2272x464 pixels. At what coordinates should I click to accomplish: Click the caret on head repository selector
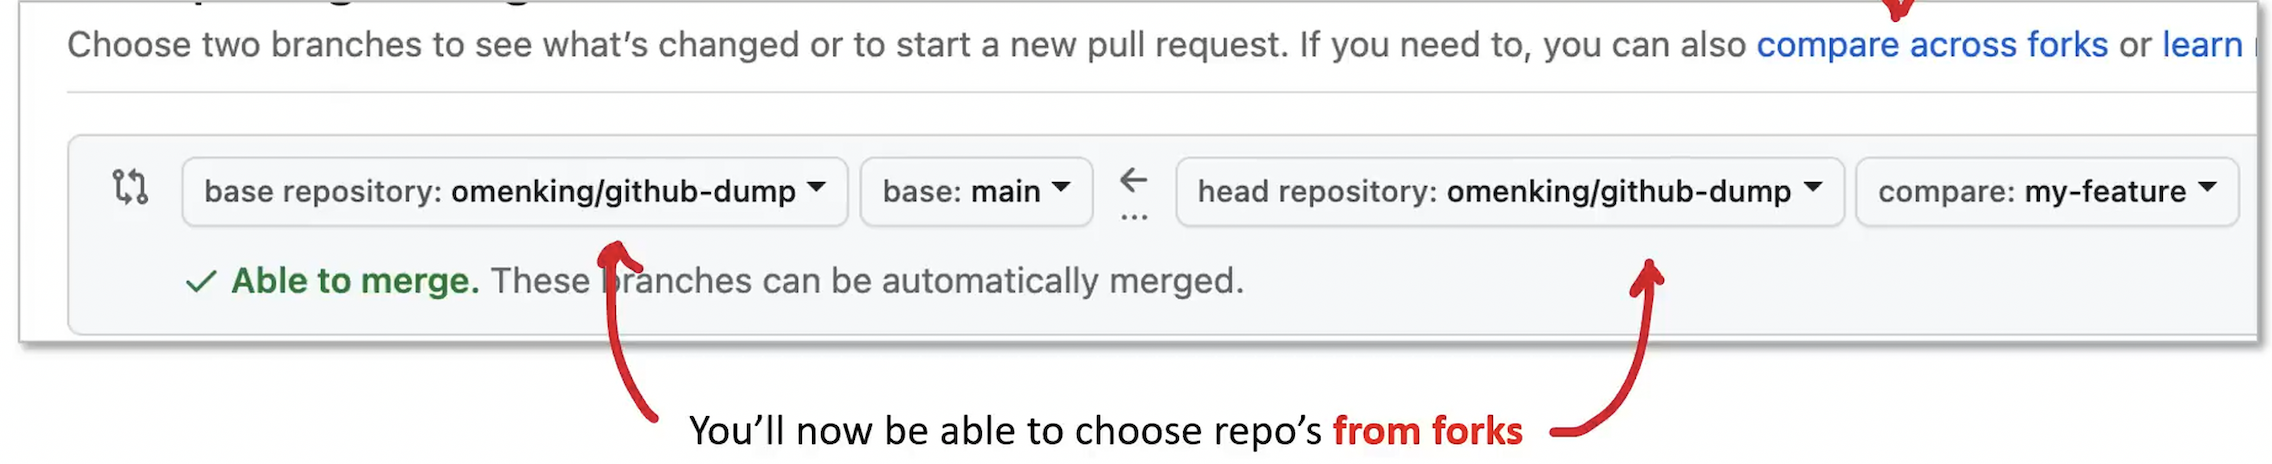1812,187
